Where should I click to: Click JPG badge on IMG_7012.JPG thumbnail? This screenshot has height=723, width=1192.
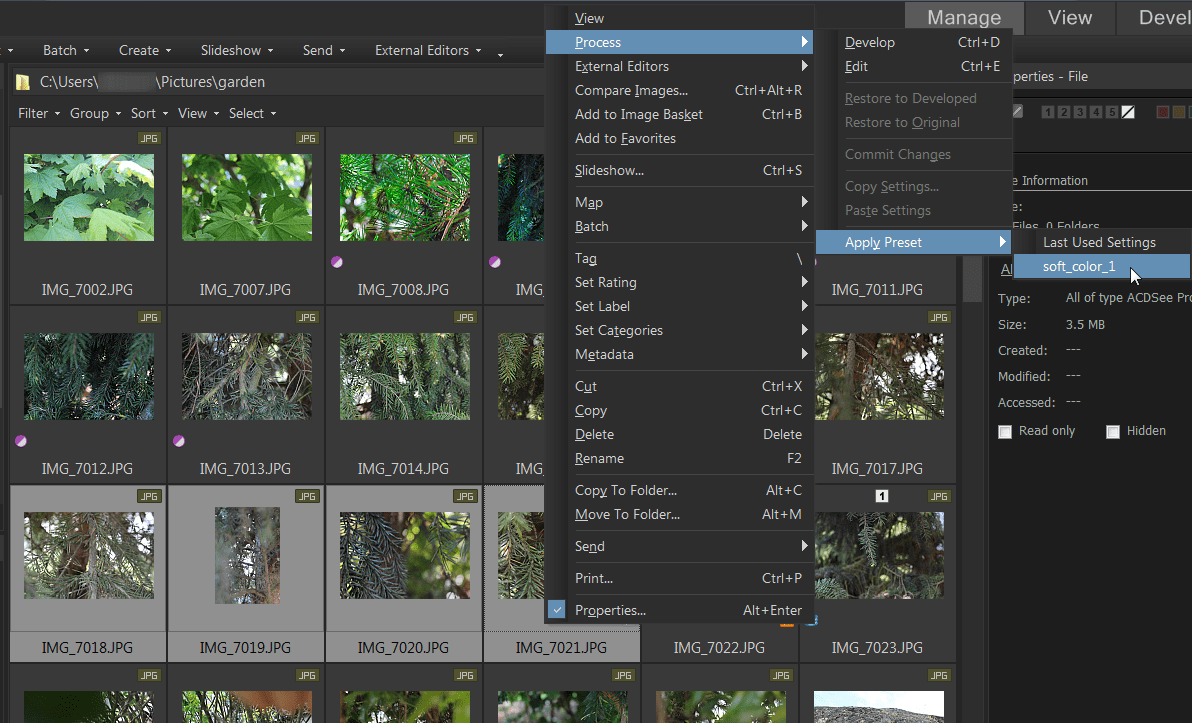coord(149,317)
